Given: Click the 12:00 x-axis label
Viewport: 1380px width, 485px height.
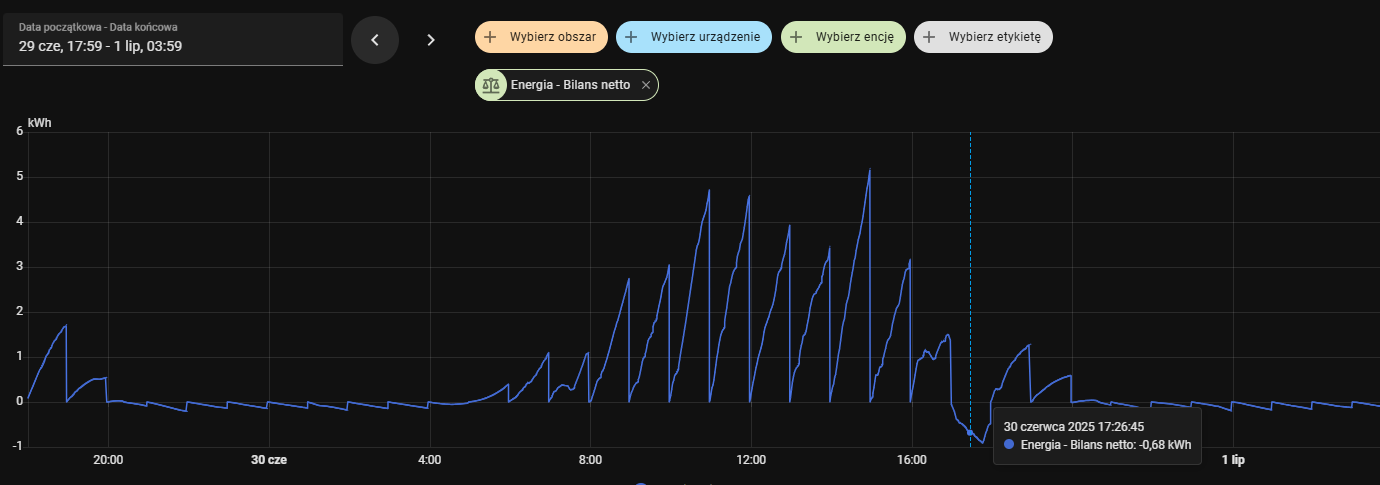Looking at the screenshot, I should coord(751,460).
